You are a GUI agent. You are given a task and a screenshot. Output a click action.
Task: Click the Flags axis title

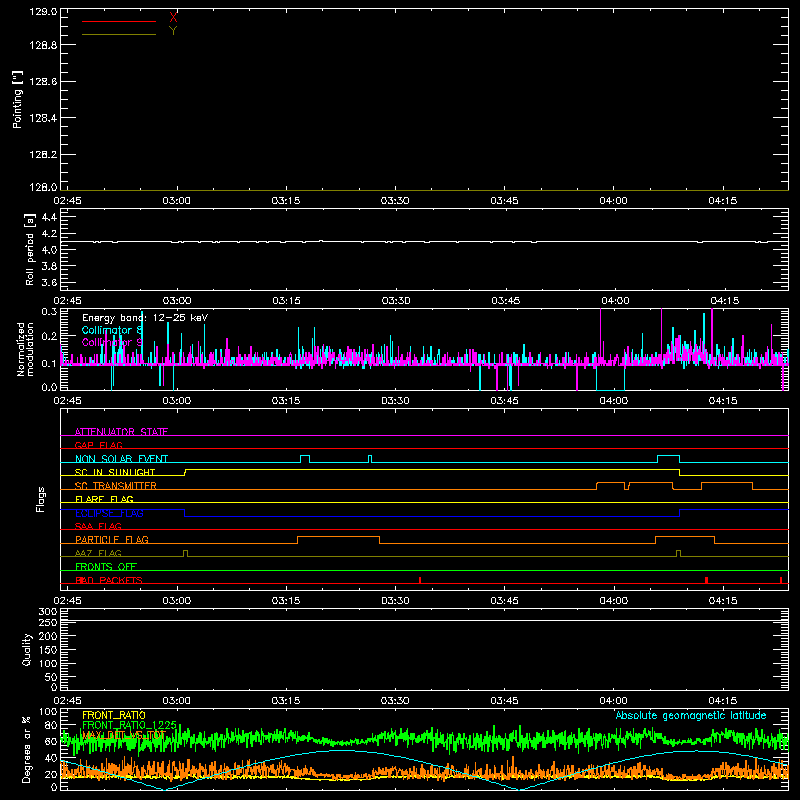[x=41, y=499]
